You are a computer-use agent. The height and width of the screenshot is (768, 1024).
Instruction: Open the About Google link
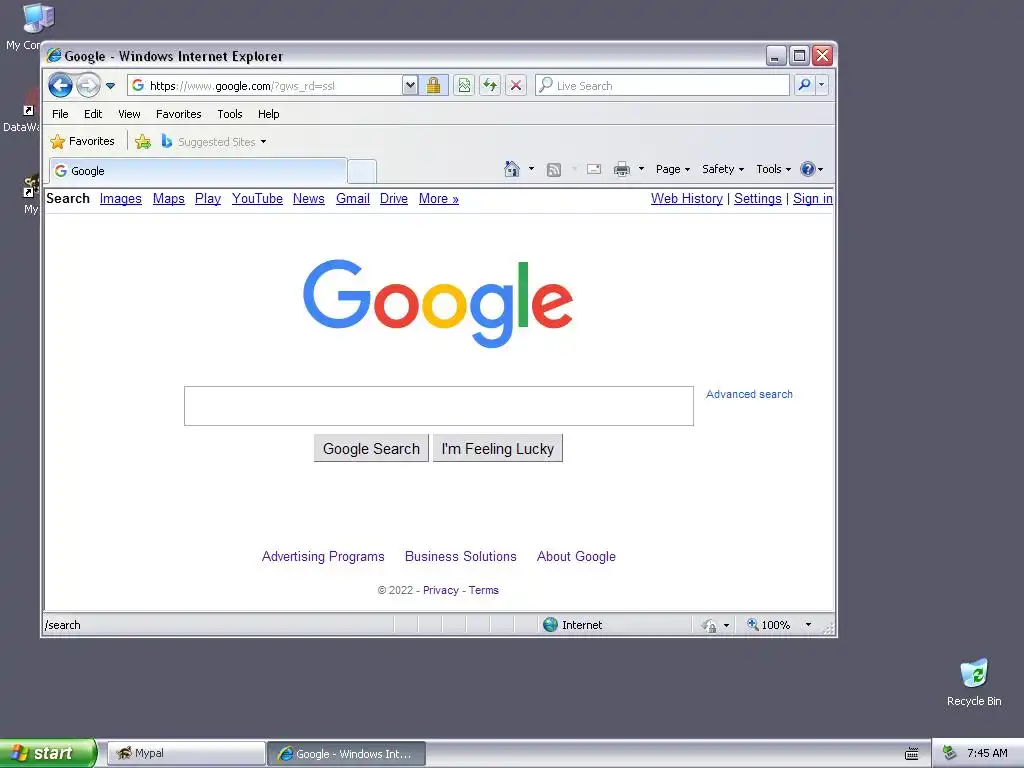coord(576,556)
